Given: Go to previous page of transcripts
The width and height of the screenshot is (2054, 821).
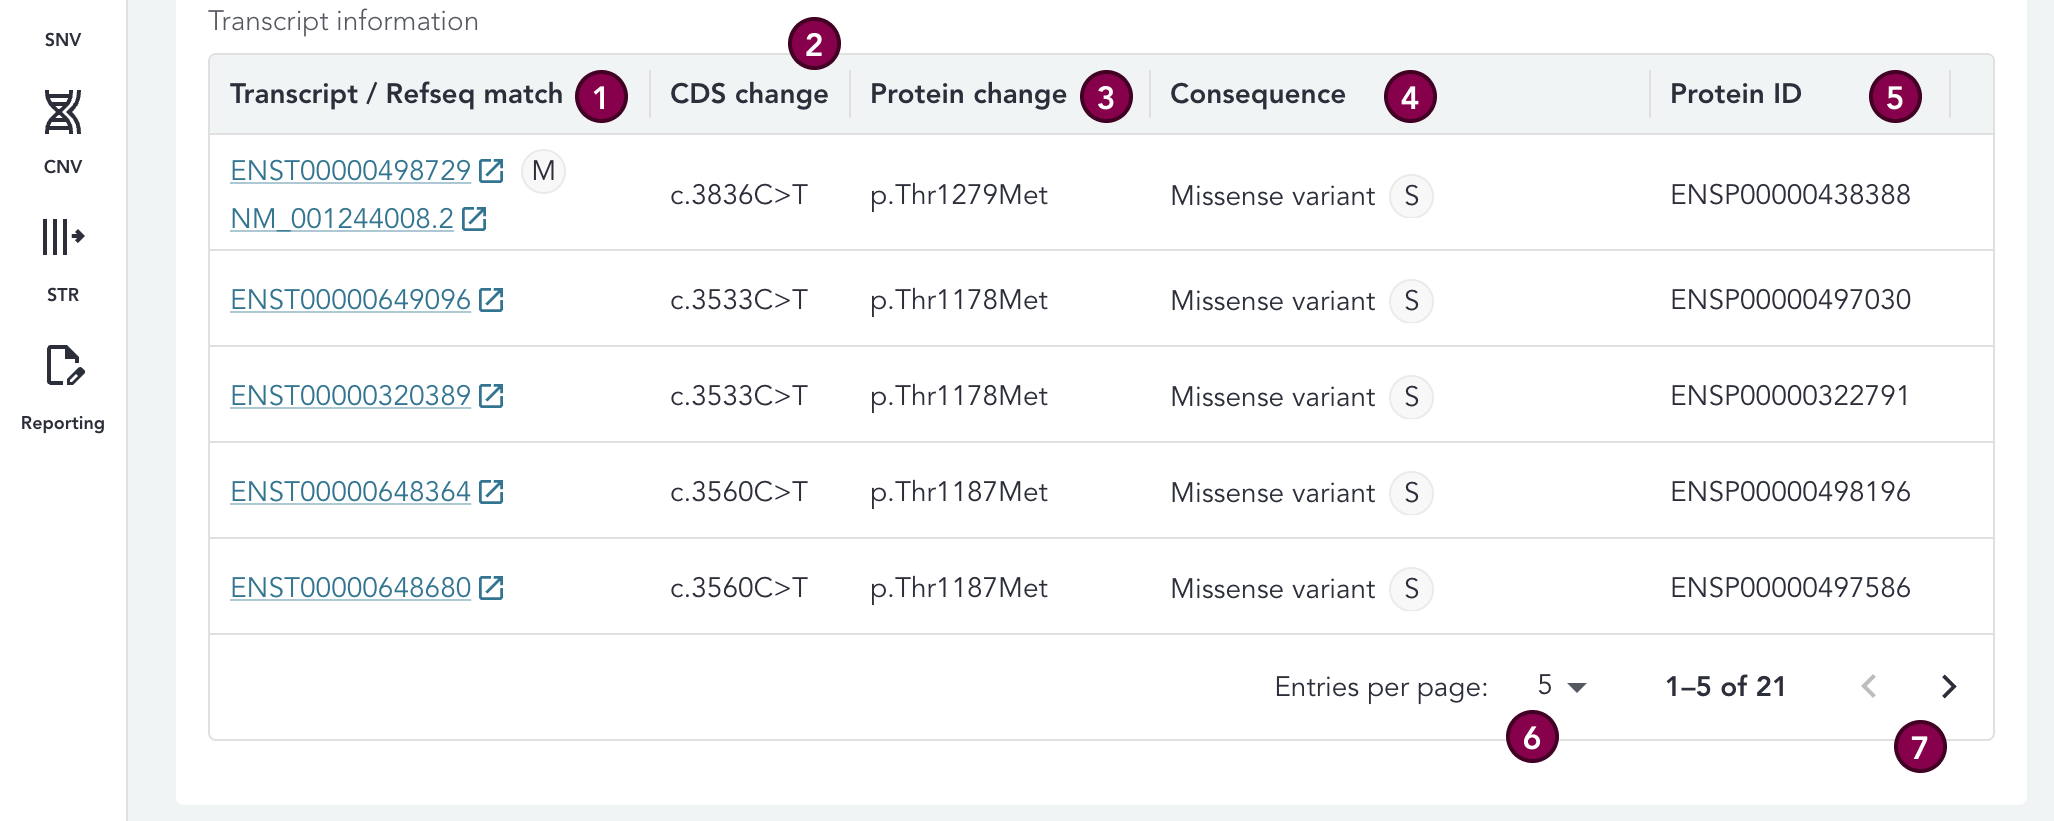Looking at the screenshot, I should coord(1868,686).
